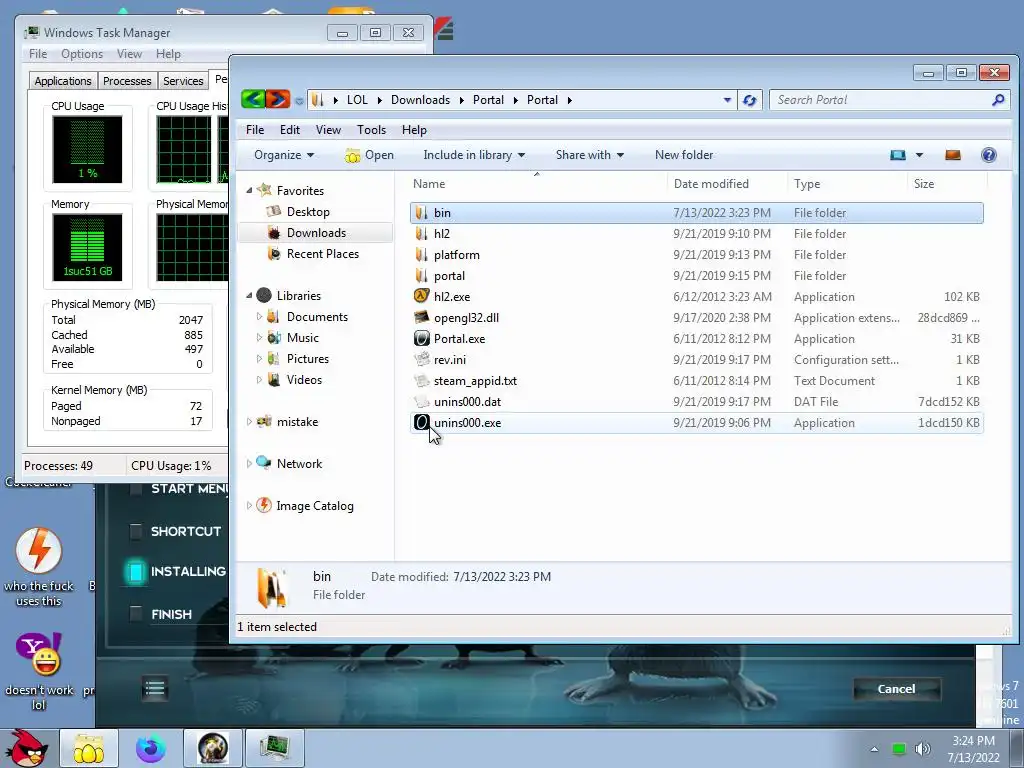Sort by the Type column header
Screen dimensions: 1024x768
tap(847, 184)
